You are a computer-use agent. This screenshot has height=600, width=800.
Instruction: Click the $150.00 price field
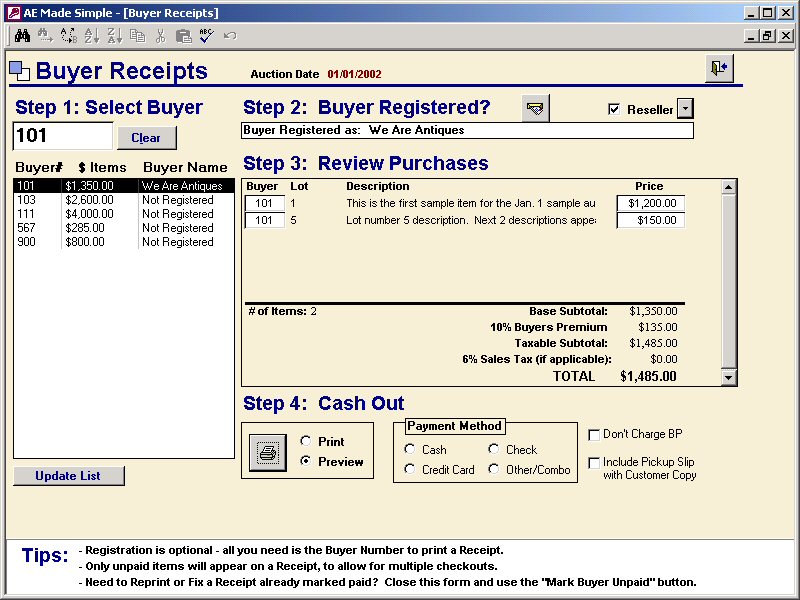651,220
